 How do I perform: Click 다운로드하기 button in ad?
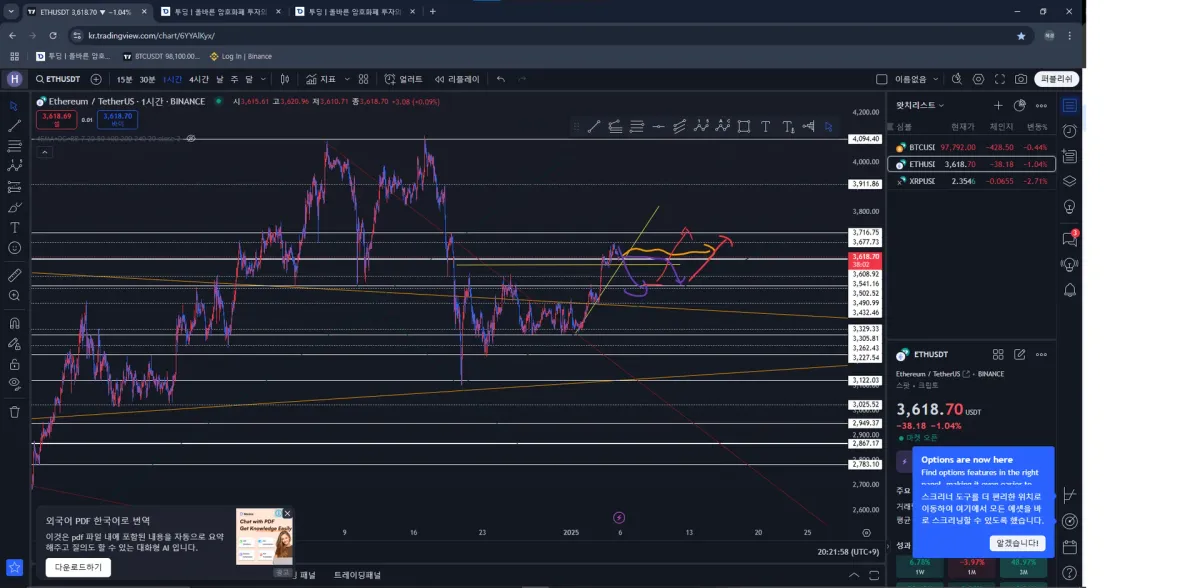(78, 567)
